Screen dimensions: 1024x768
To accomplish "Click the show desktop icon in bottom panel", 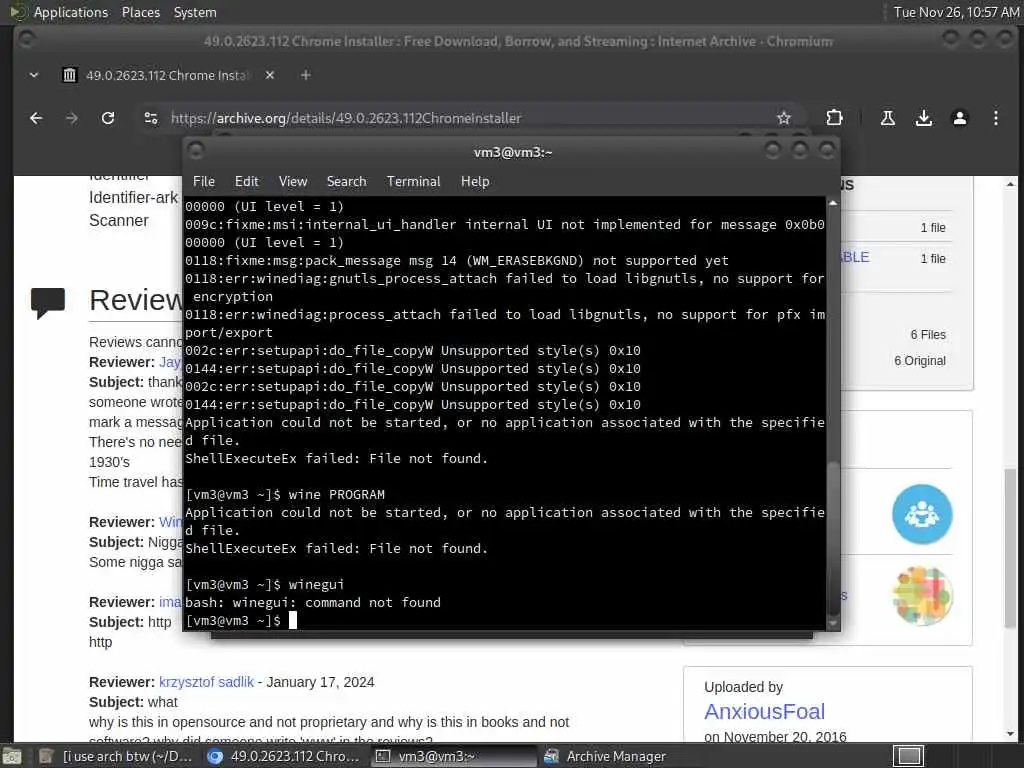I will tap(12, 756).
